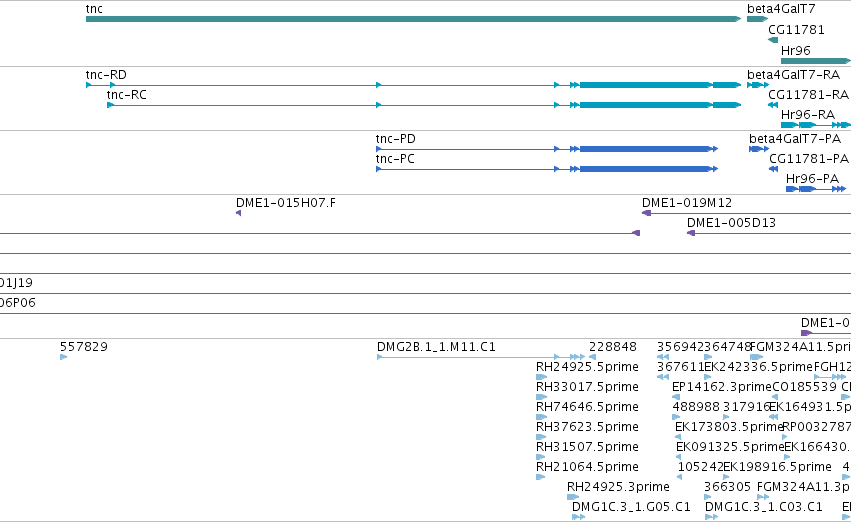Click the tnc gene label
This screenshot has height=522, width=851.
pos(94,9)
